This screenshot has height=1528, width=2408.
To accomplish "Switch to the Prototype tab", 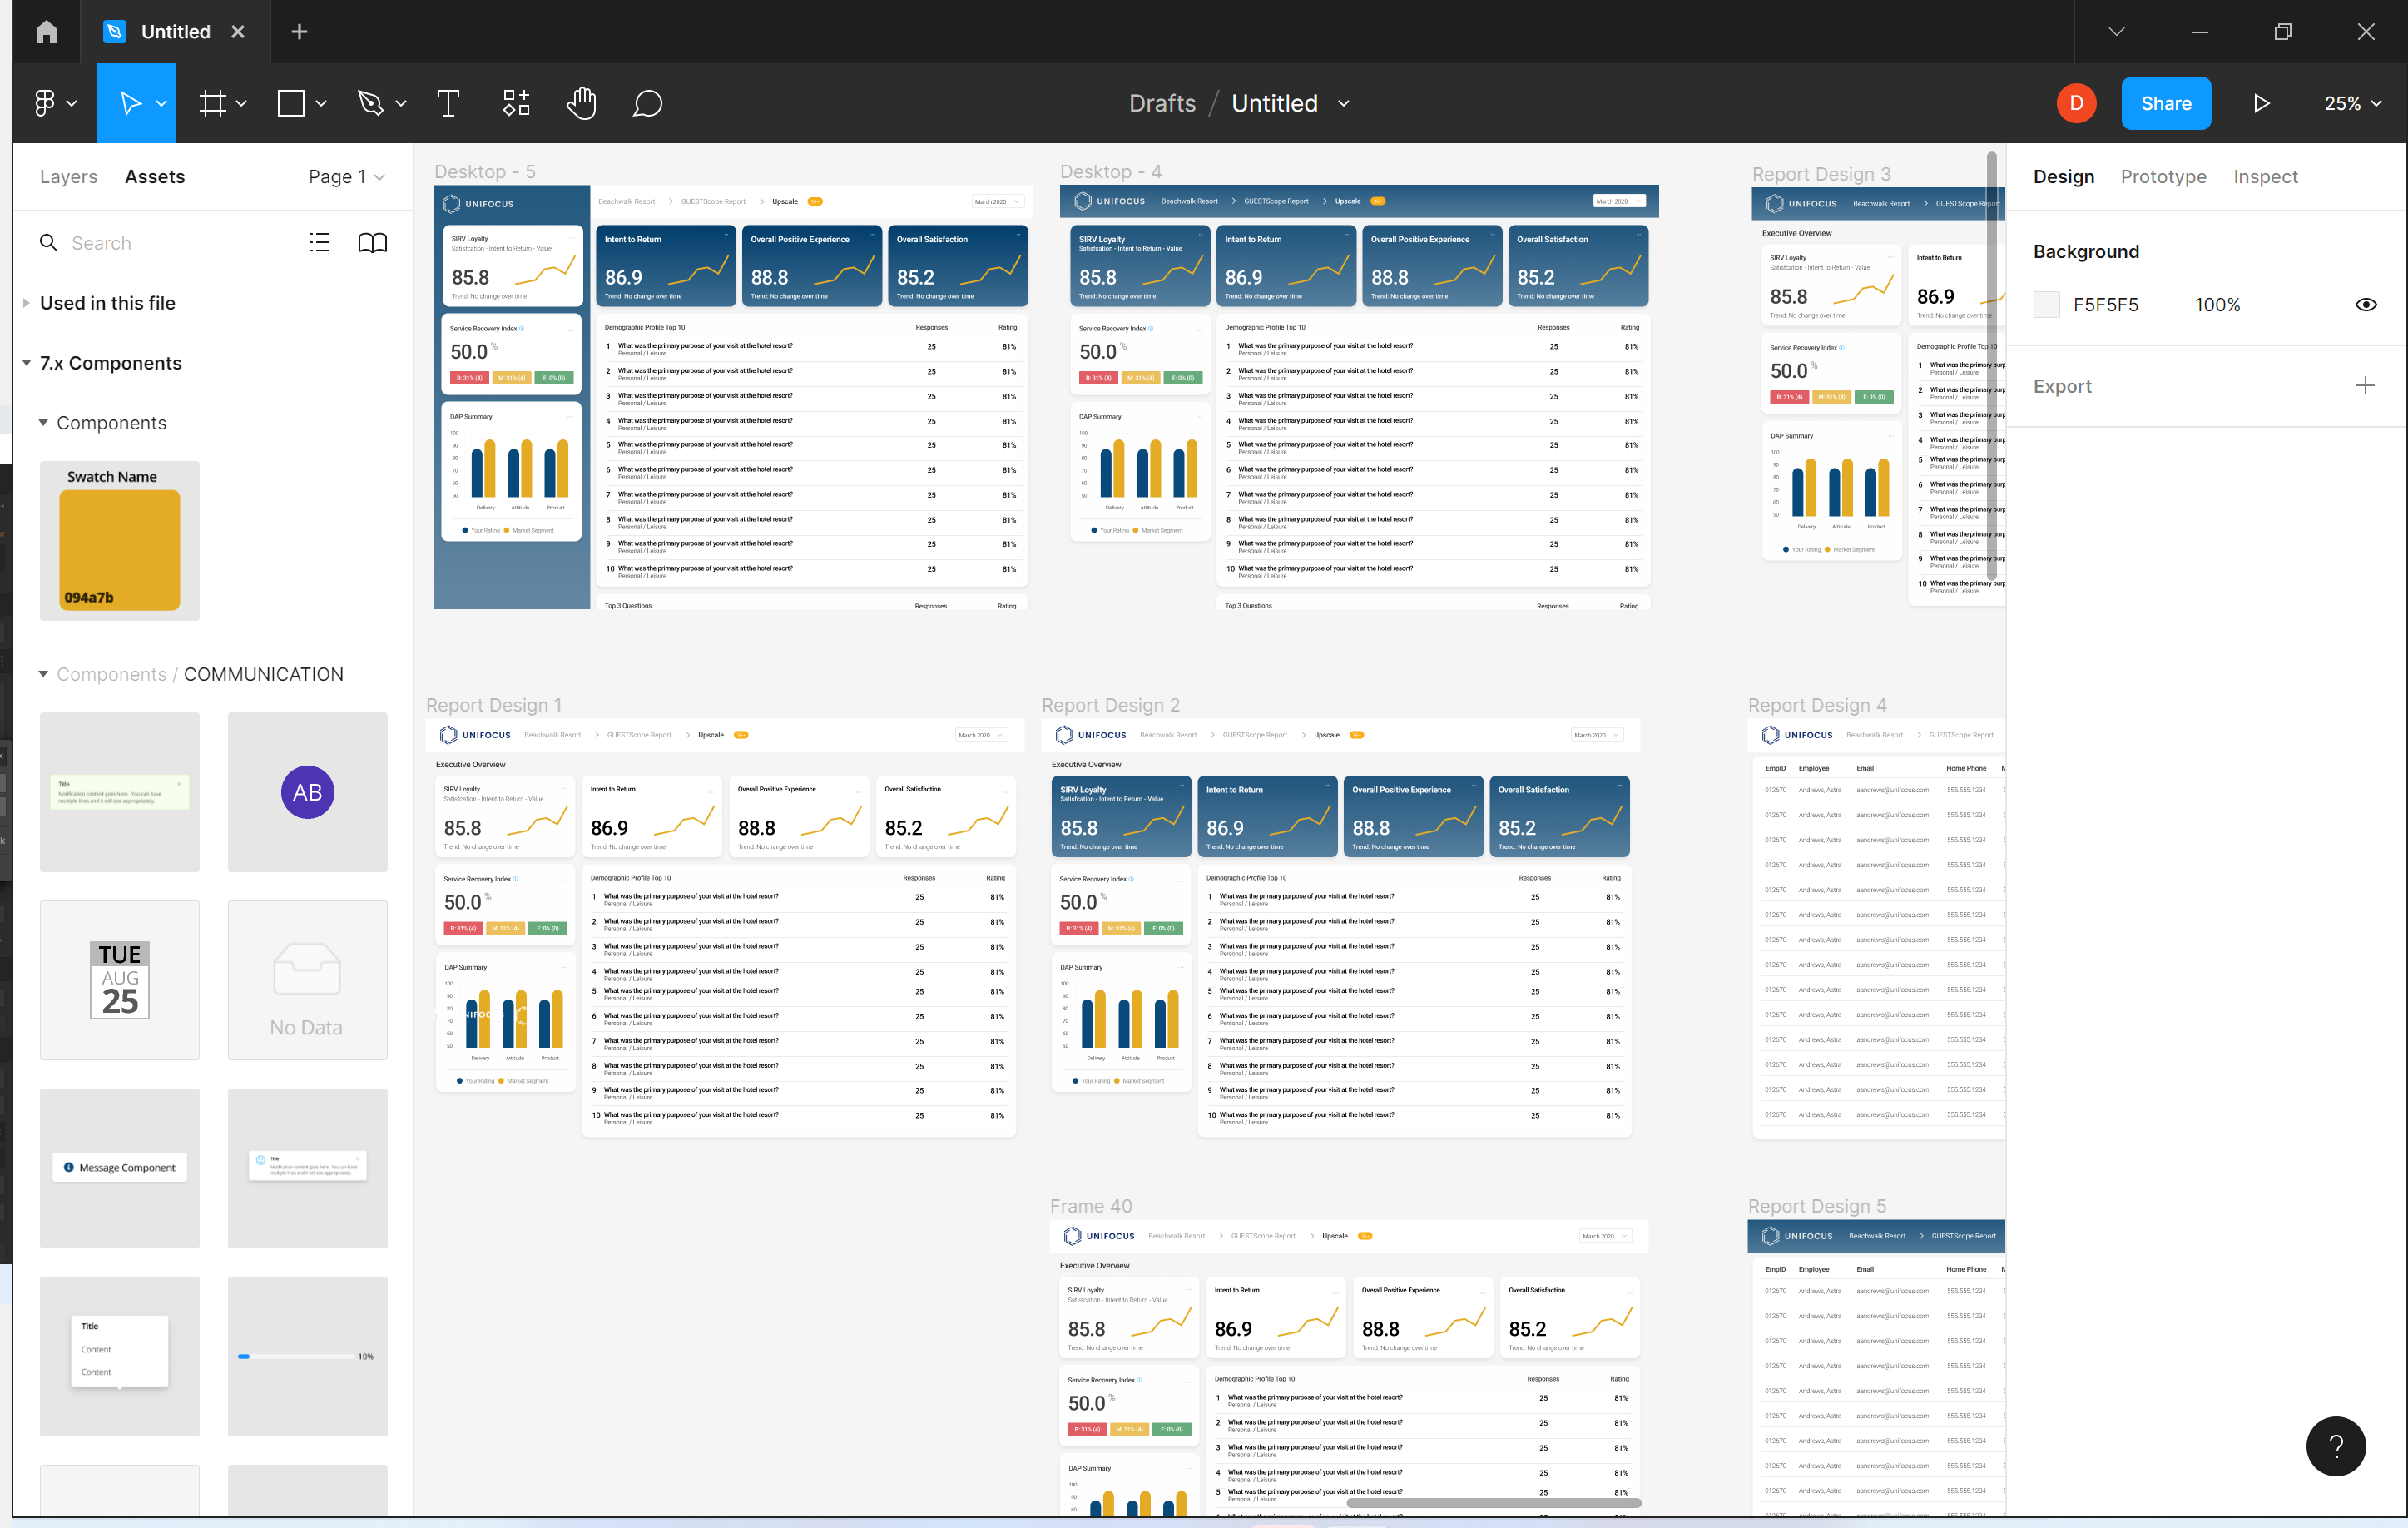I will click(2163, 177).
